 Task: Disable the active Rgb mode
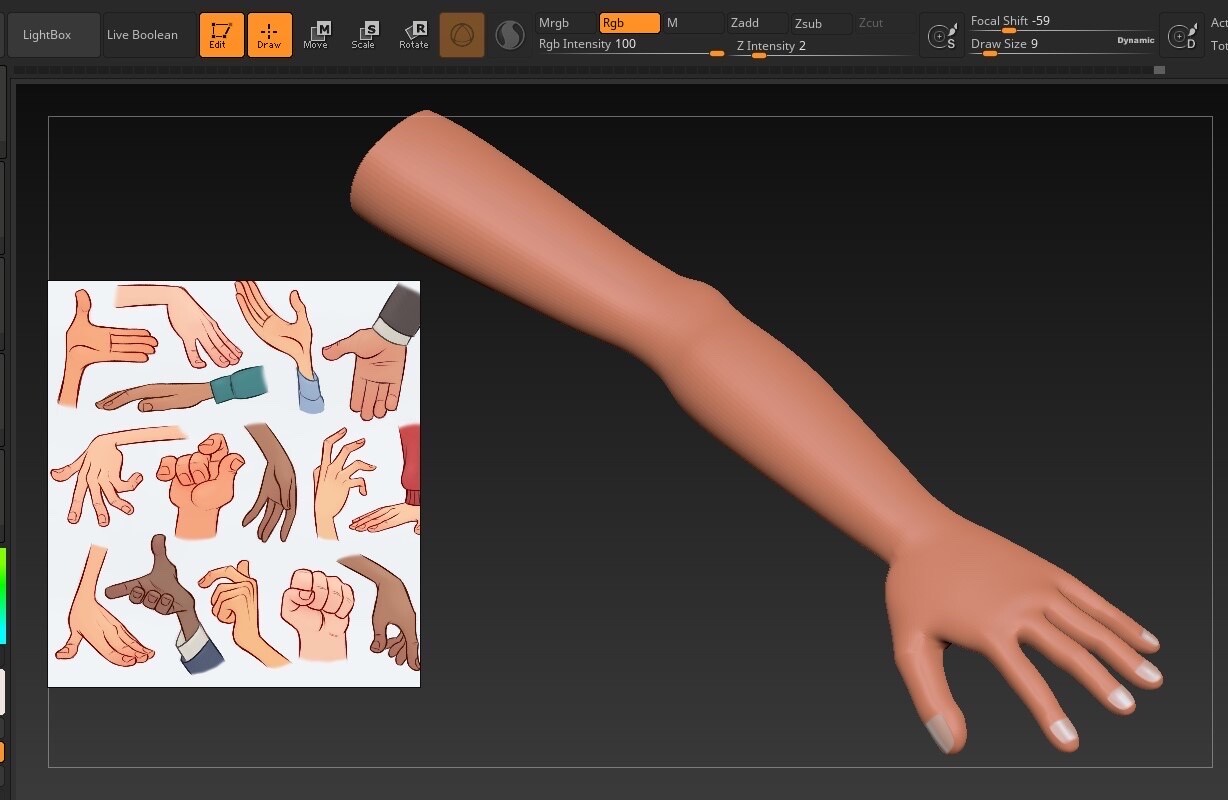[629, 22]
